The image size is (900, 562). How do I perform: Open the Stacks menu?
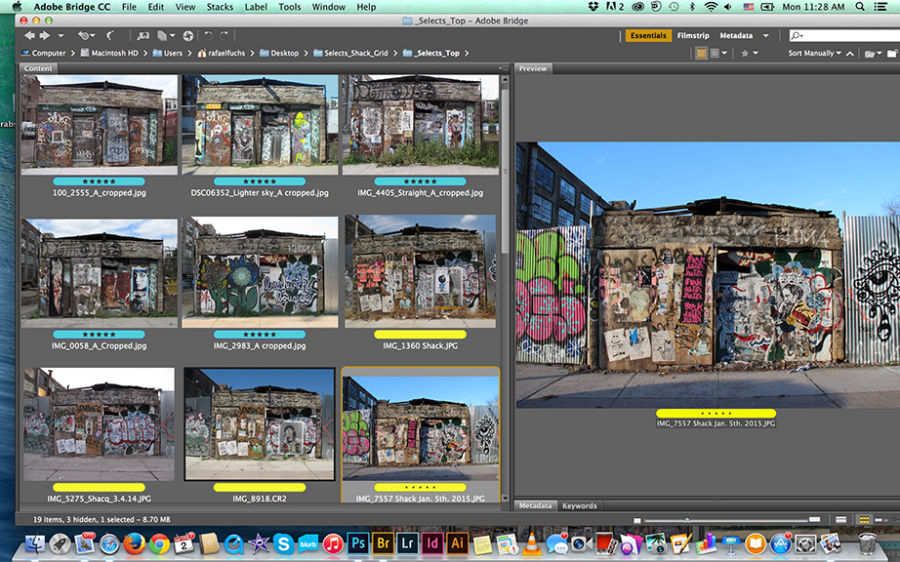point(219,7)
